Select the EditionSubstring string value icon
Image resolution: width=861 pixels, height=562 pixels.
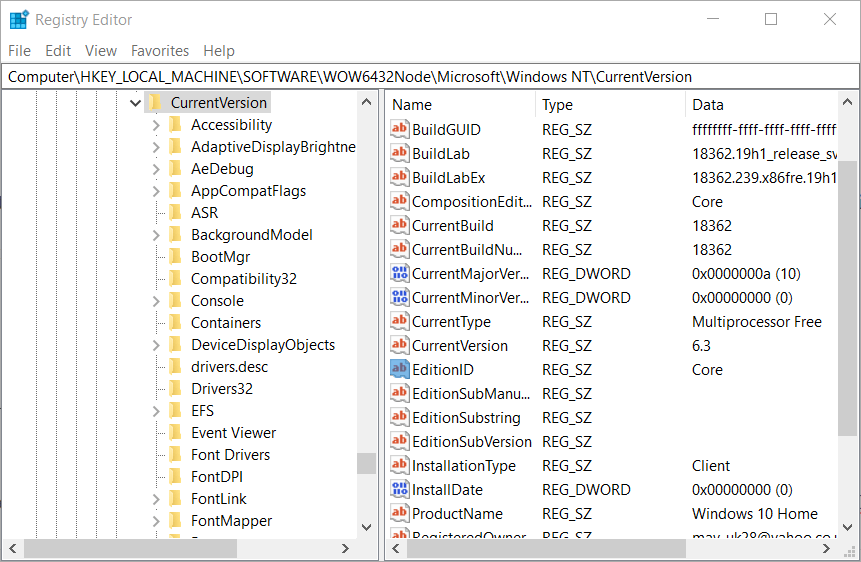400,417
